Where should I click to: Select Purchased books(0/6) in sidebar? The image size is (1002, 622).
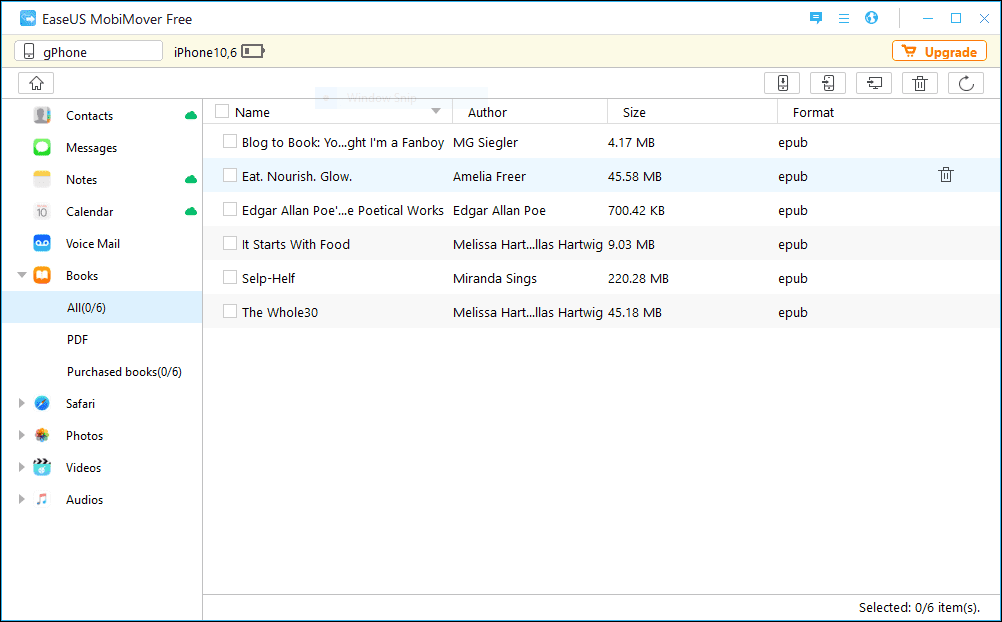[x=124, y=372]
